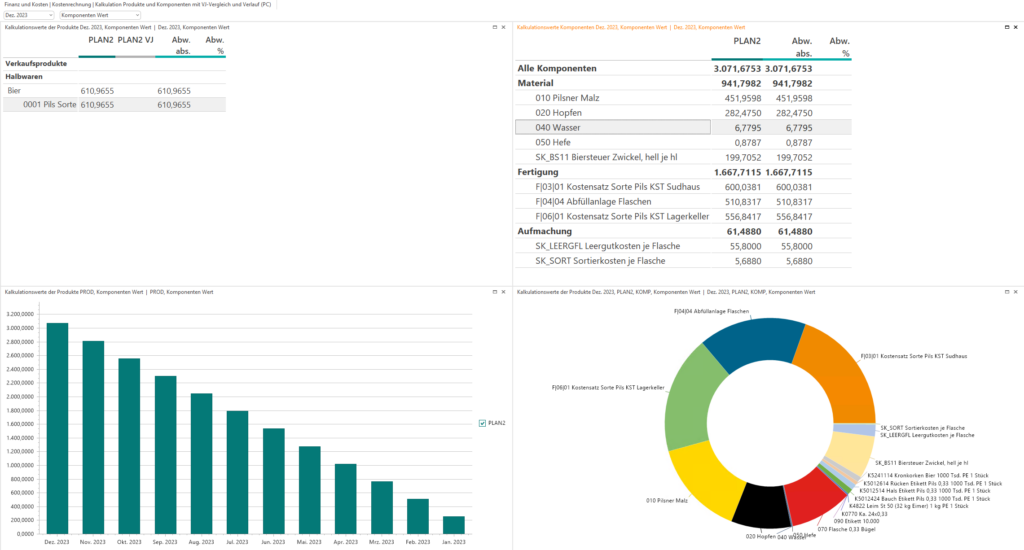Viewport: 1024px width, 550px height.
Task: Select the Material group row
Action: click(683, 84)
